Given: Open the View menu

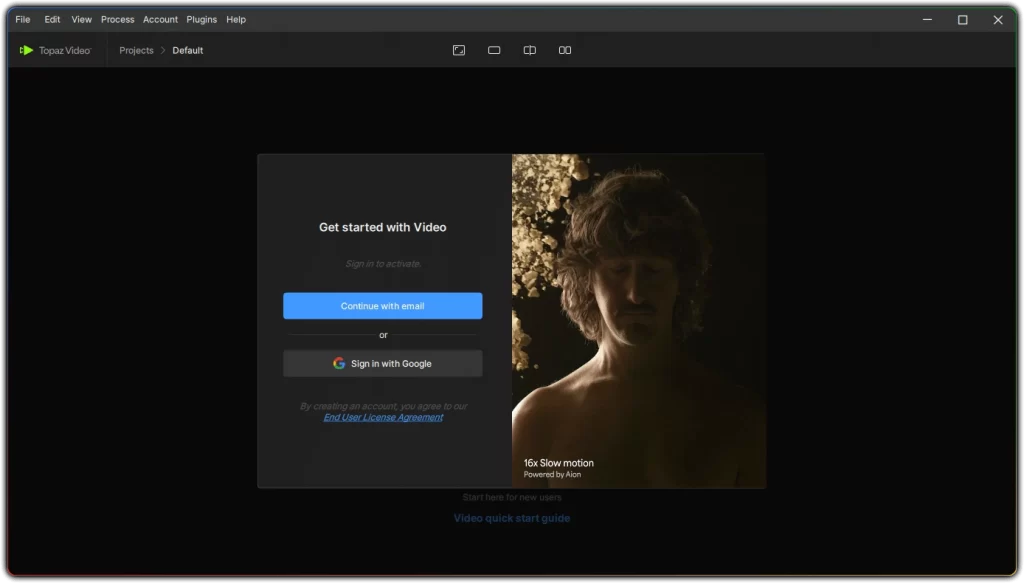Looking at the screenshot, I should pyautogui.click(x=81, y=19).
